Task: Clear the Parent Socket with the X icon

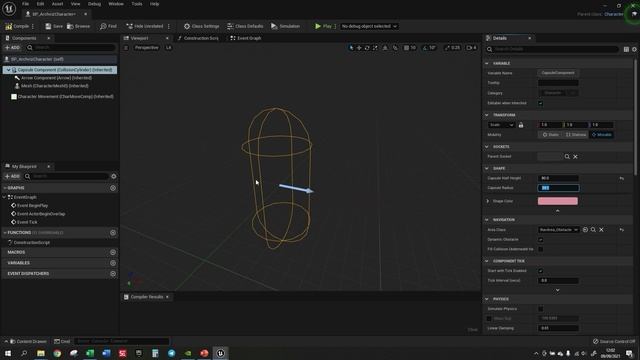Action: tap(575, 156)
